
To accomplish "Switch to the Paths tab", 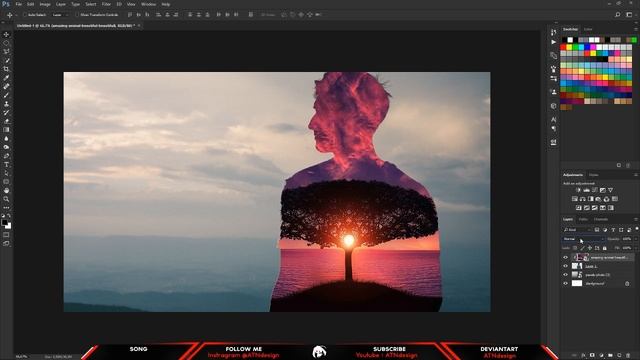I will [583, 220].
